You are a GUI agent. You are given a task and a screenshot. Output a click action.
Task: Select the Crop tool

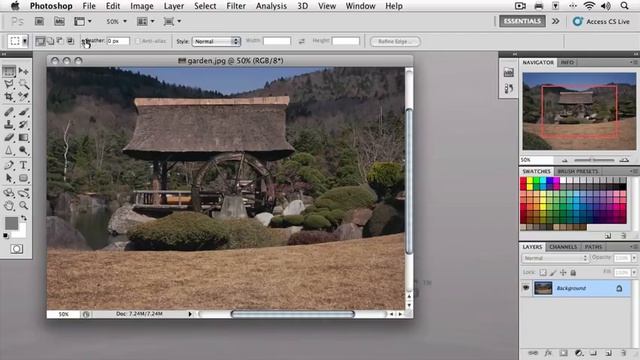pos(9,97)
